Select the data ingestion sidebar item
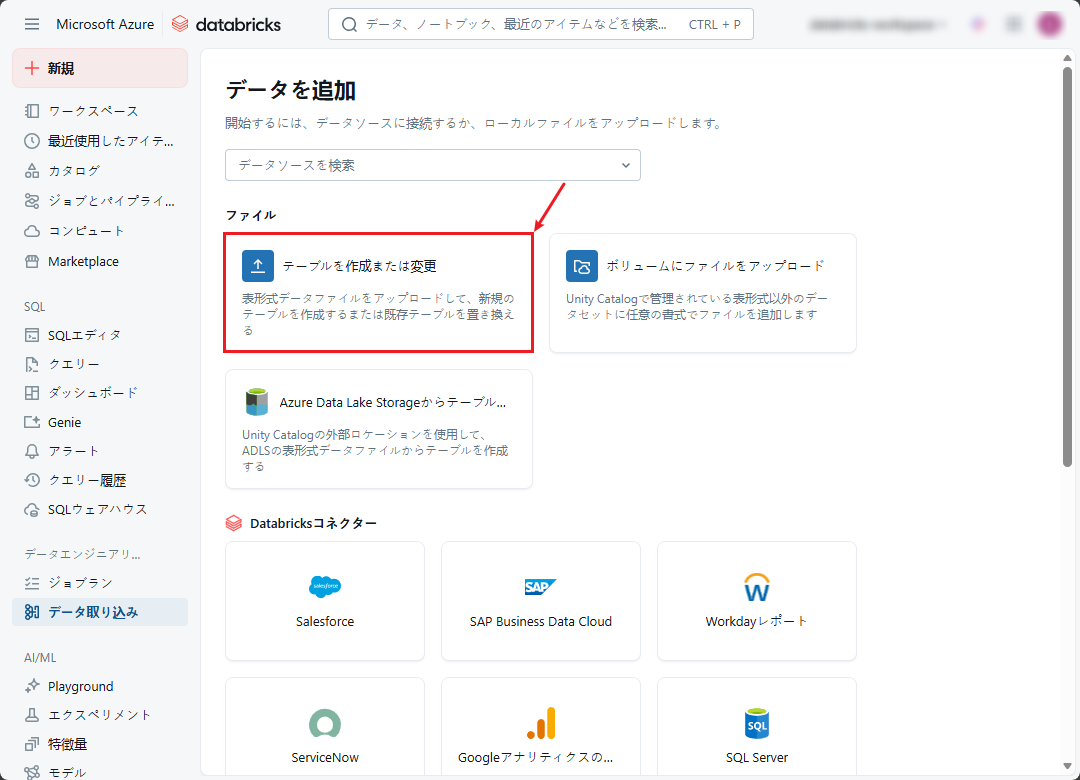This screenshot has height=780, width=1080. (x=100, y=612)
